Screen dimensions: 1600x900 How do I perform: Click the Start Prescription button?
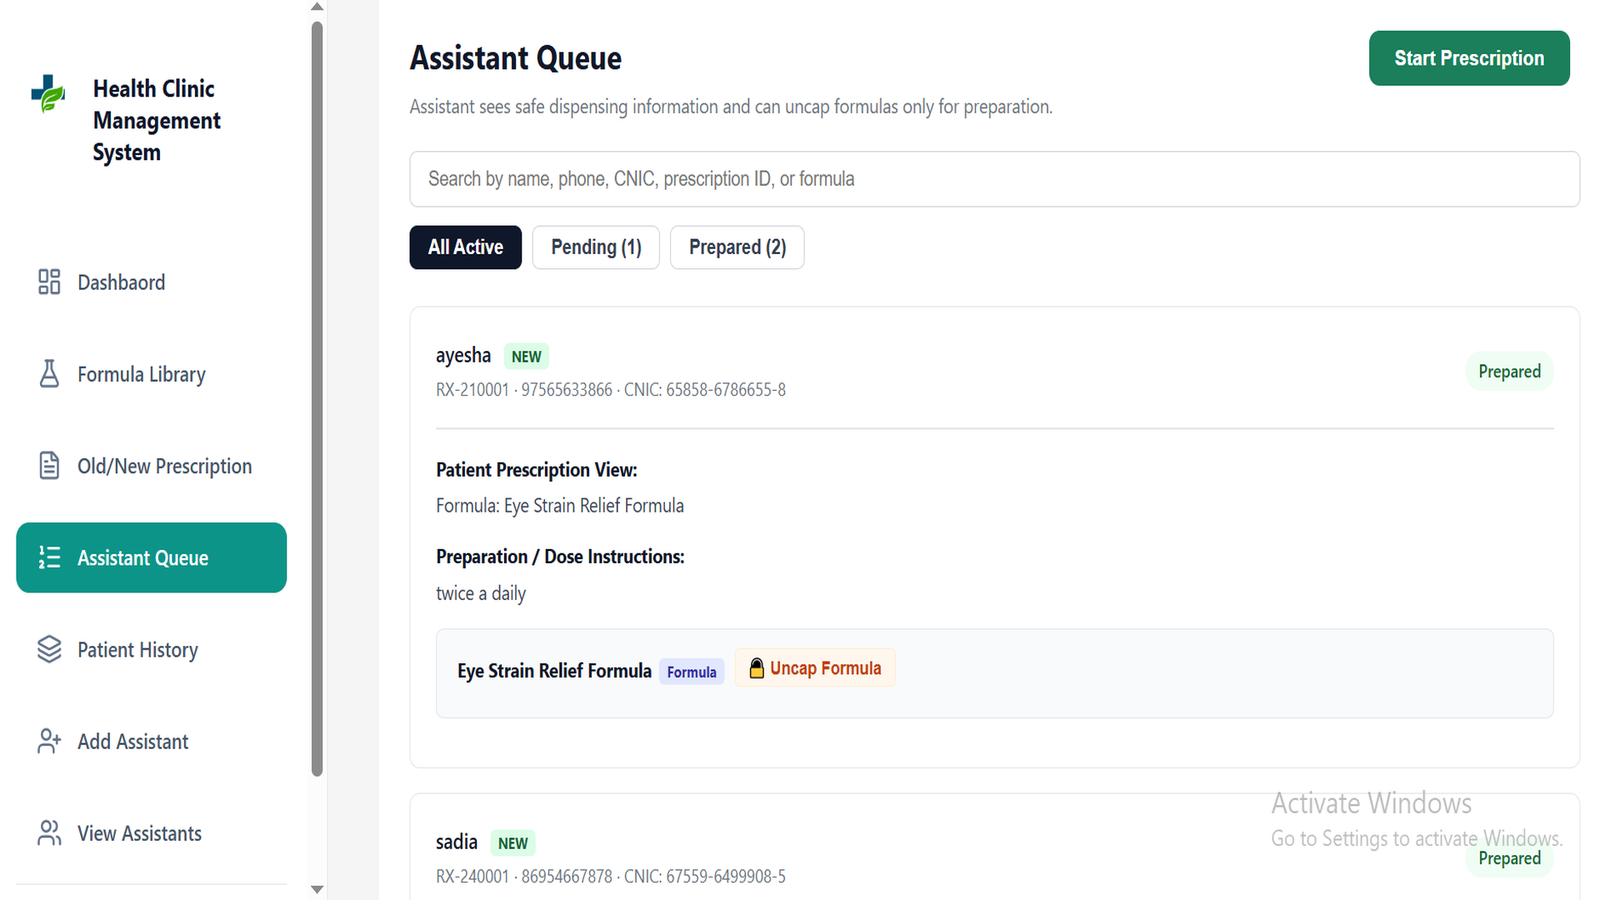1469,58
